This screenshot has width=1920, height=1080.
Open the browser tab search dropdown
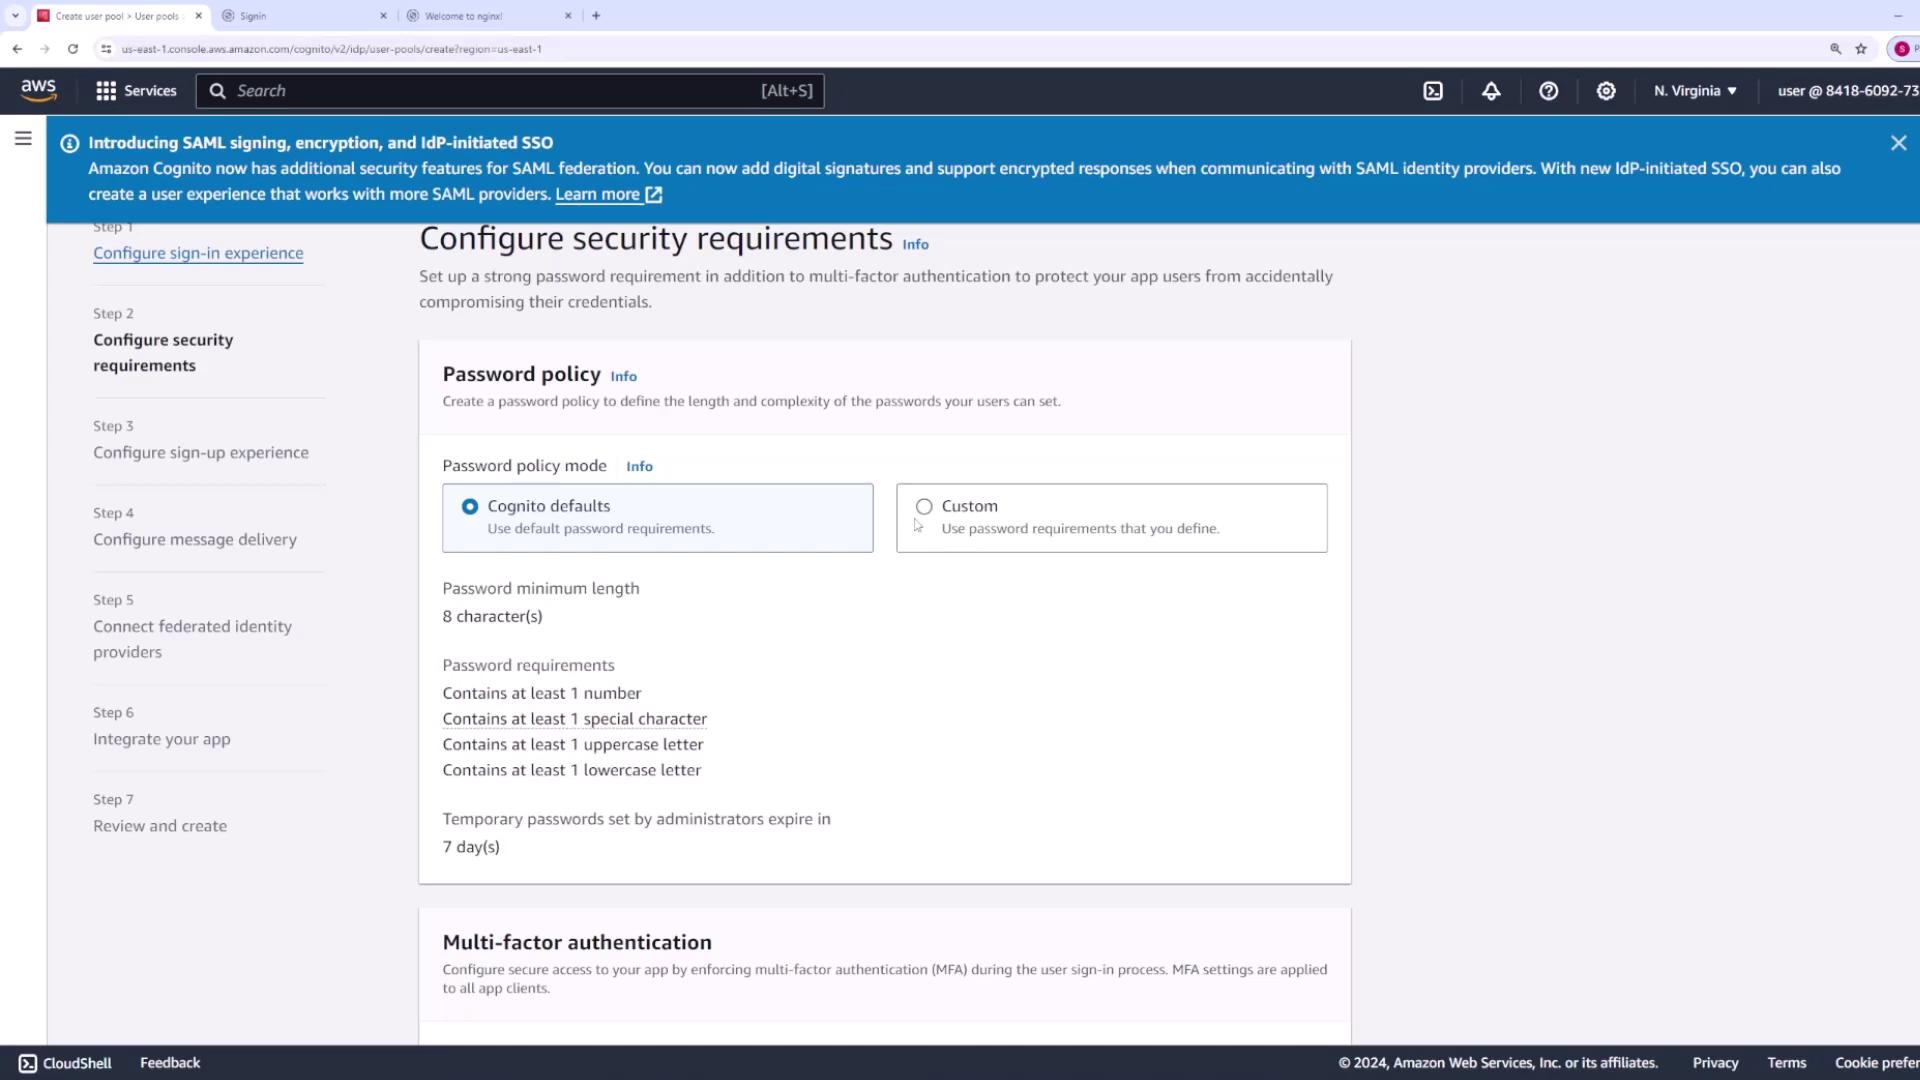click(x=15, y=15)
